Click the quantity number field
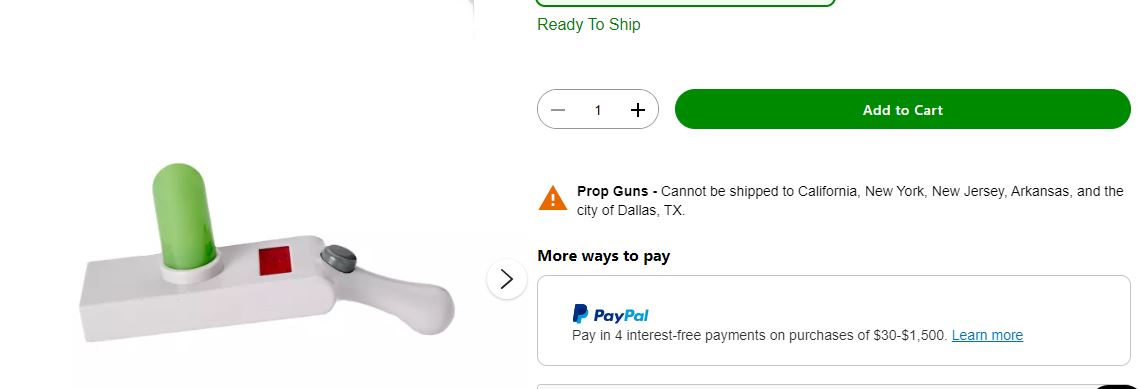This screenshot has height=389, width=1138. click(x=598, y=110)
